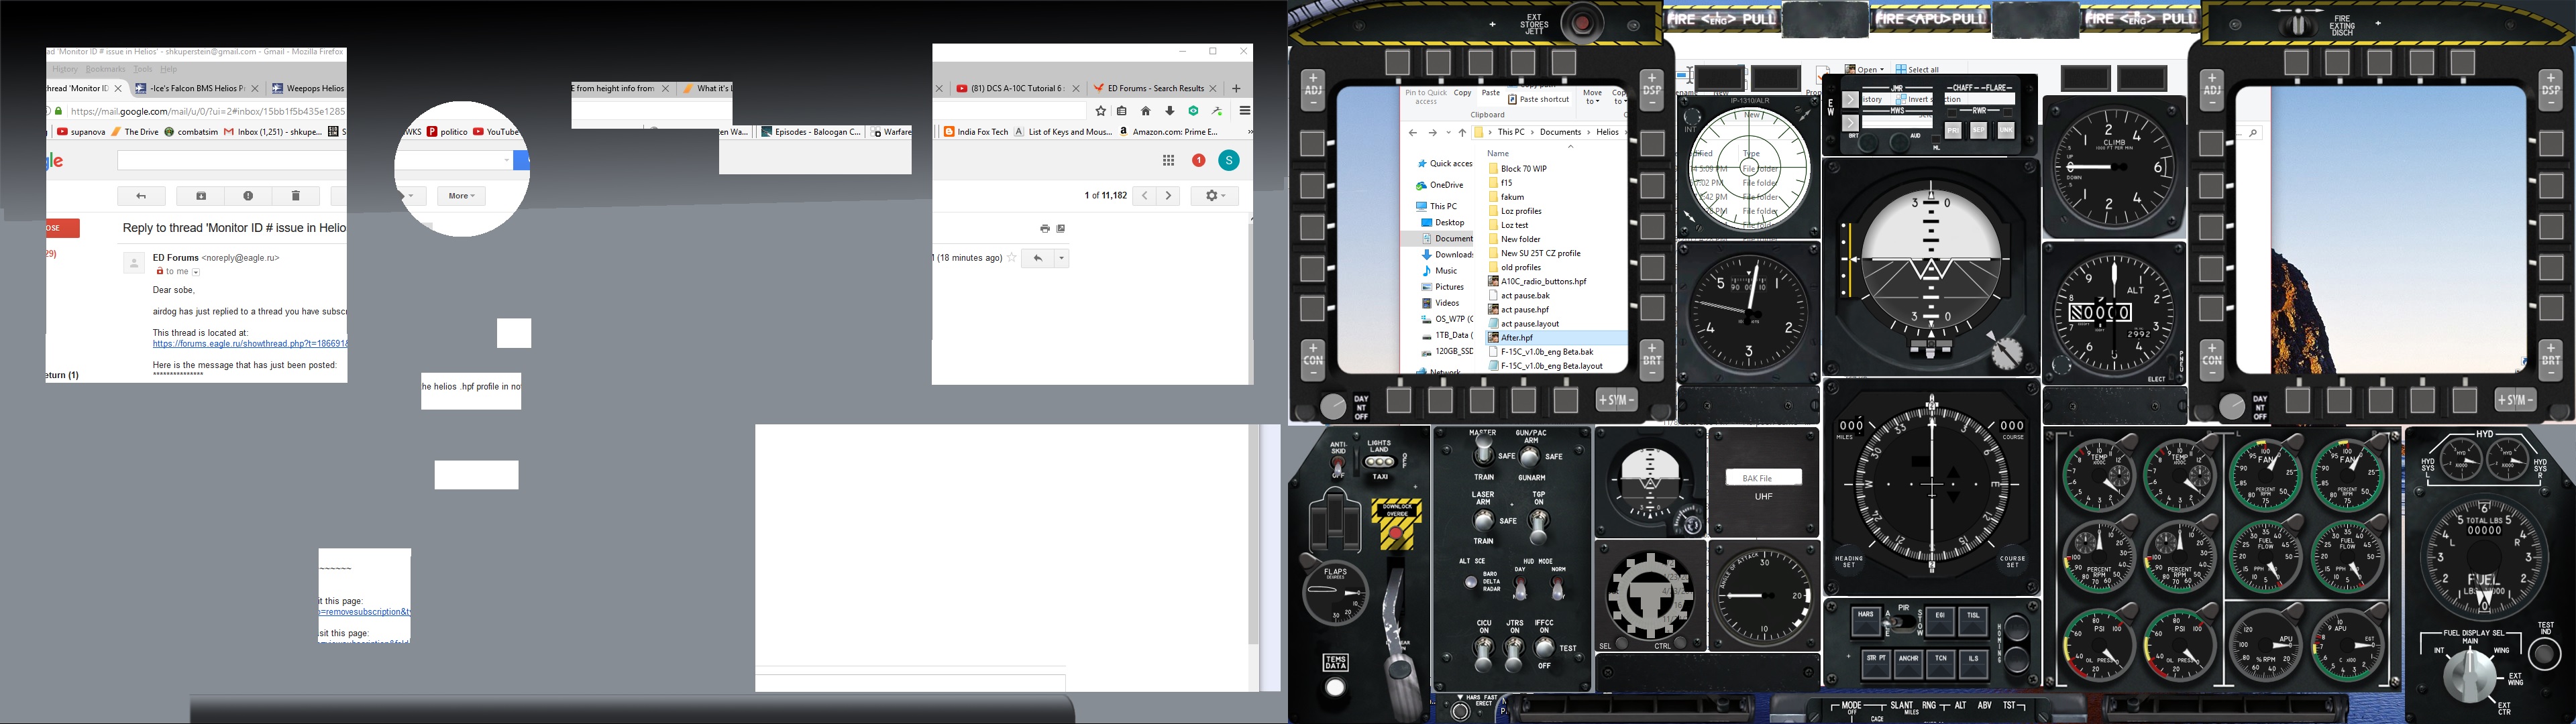Click Gmail back to inbox arrow button

[141, 196]
